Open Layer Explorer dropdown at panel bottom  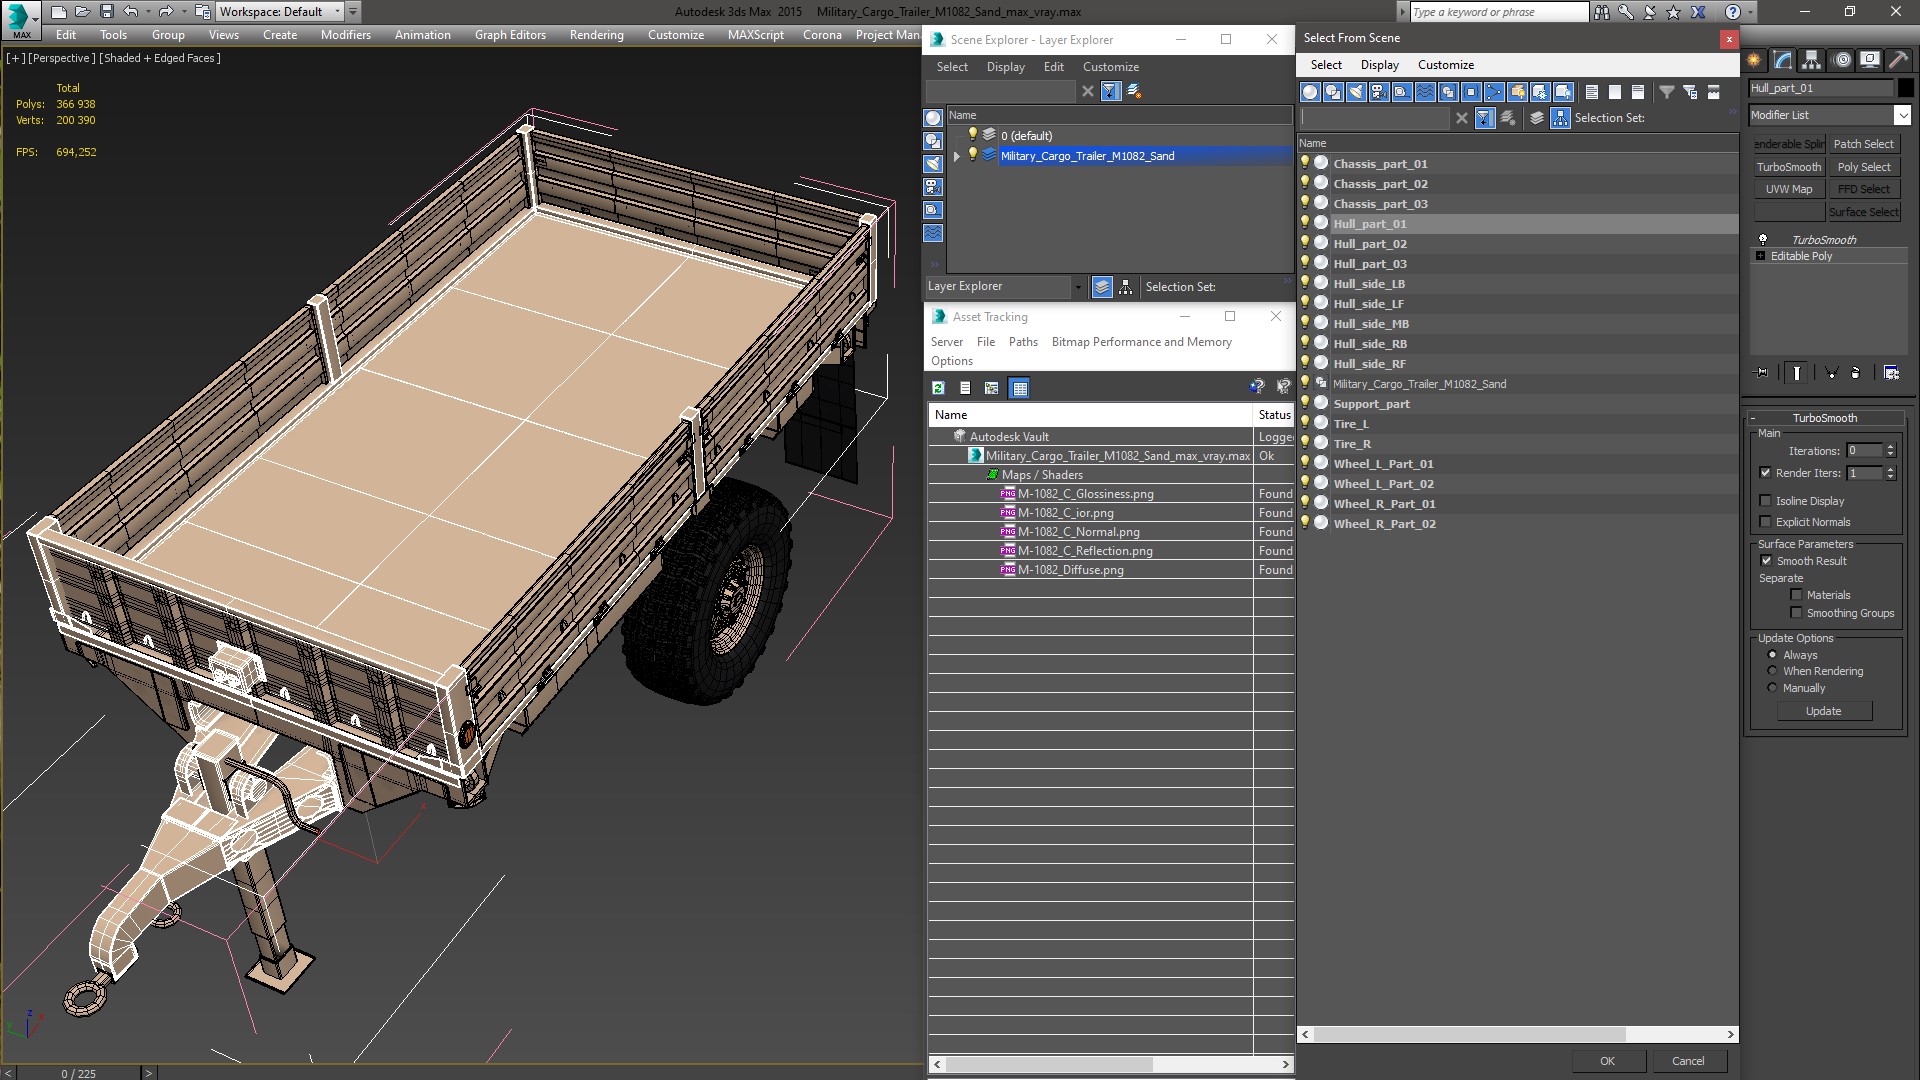tap(1077, 287)
